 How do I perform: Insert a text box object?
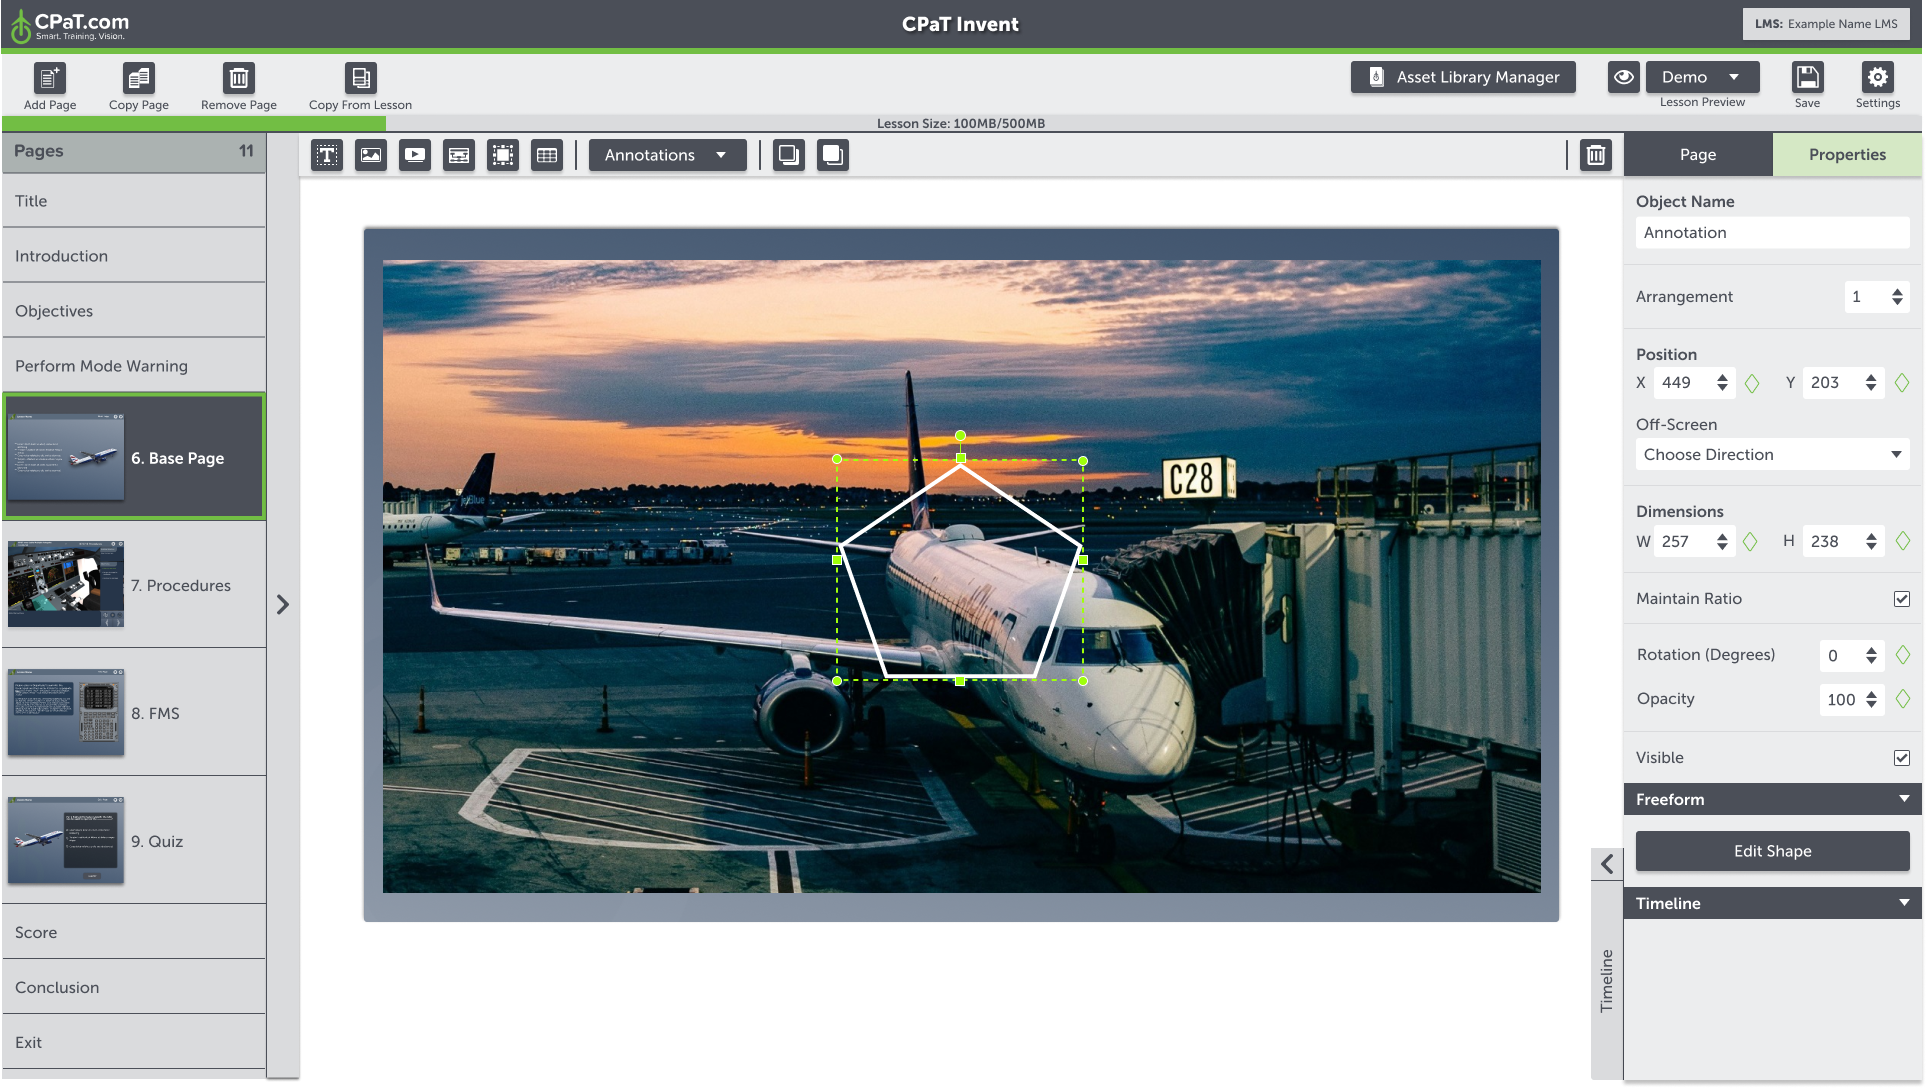click(327, 155)
